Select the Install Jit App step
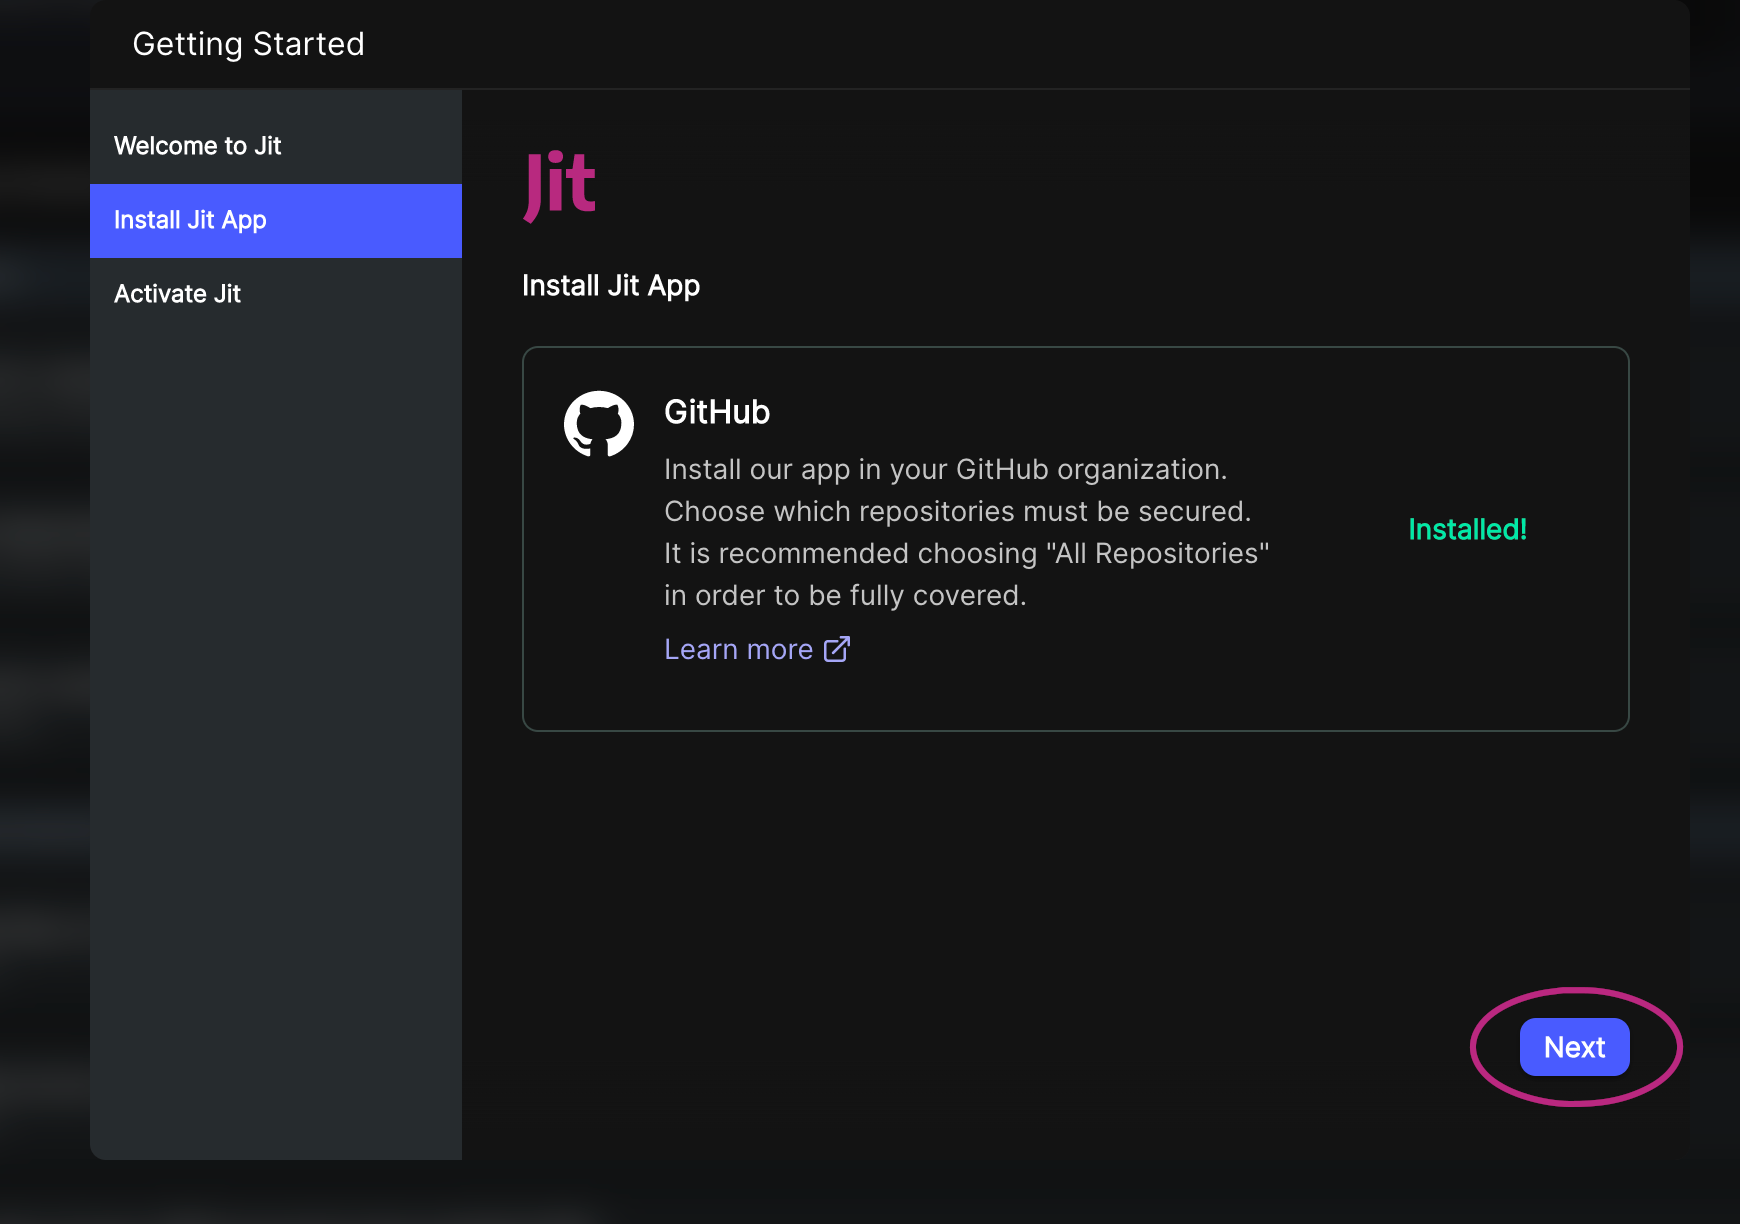 click(x=276, y=220)
